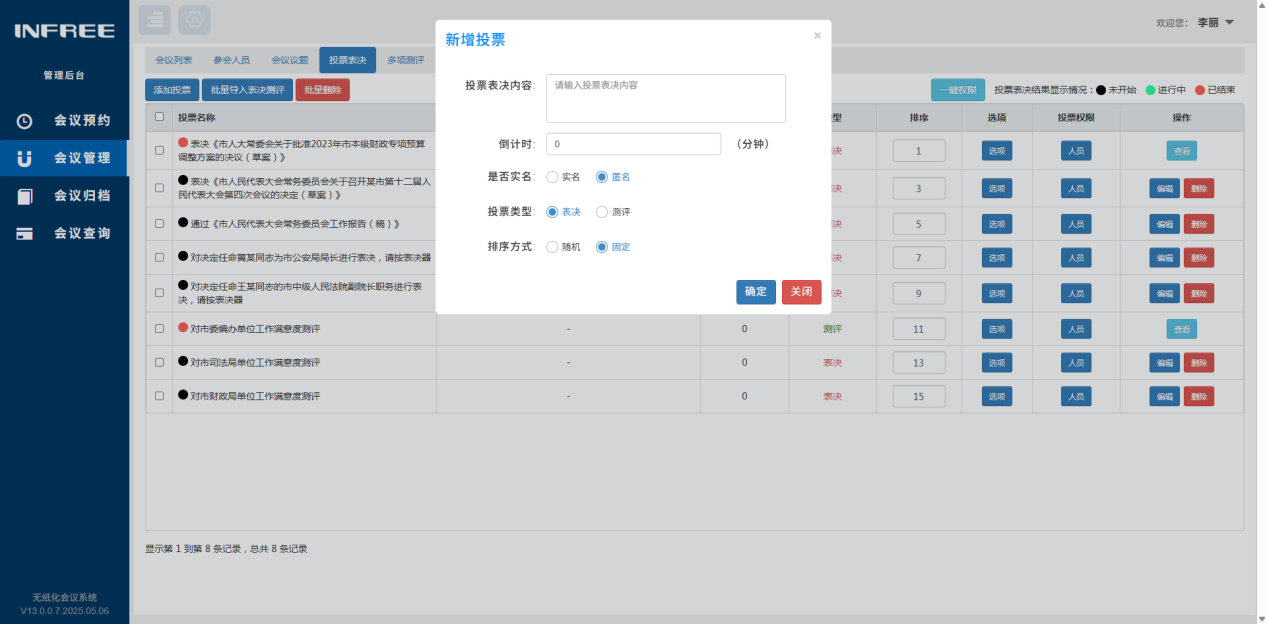This screenshot has height=624, width=1267.
Task: Focus the 倒计时 minutes input field
Action: pos(634,144)
